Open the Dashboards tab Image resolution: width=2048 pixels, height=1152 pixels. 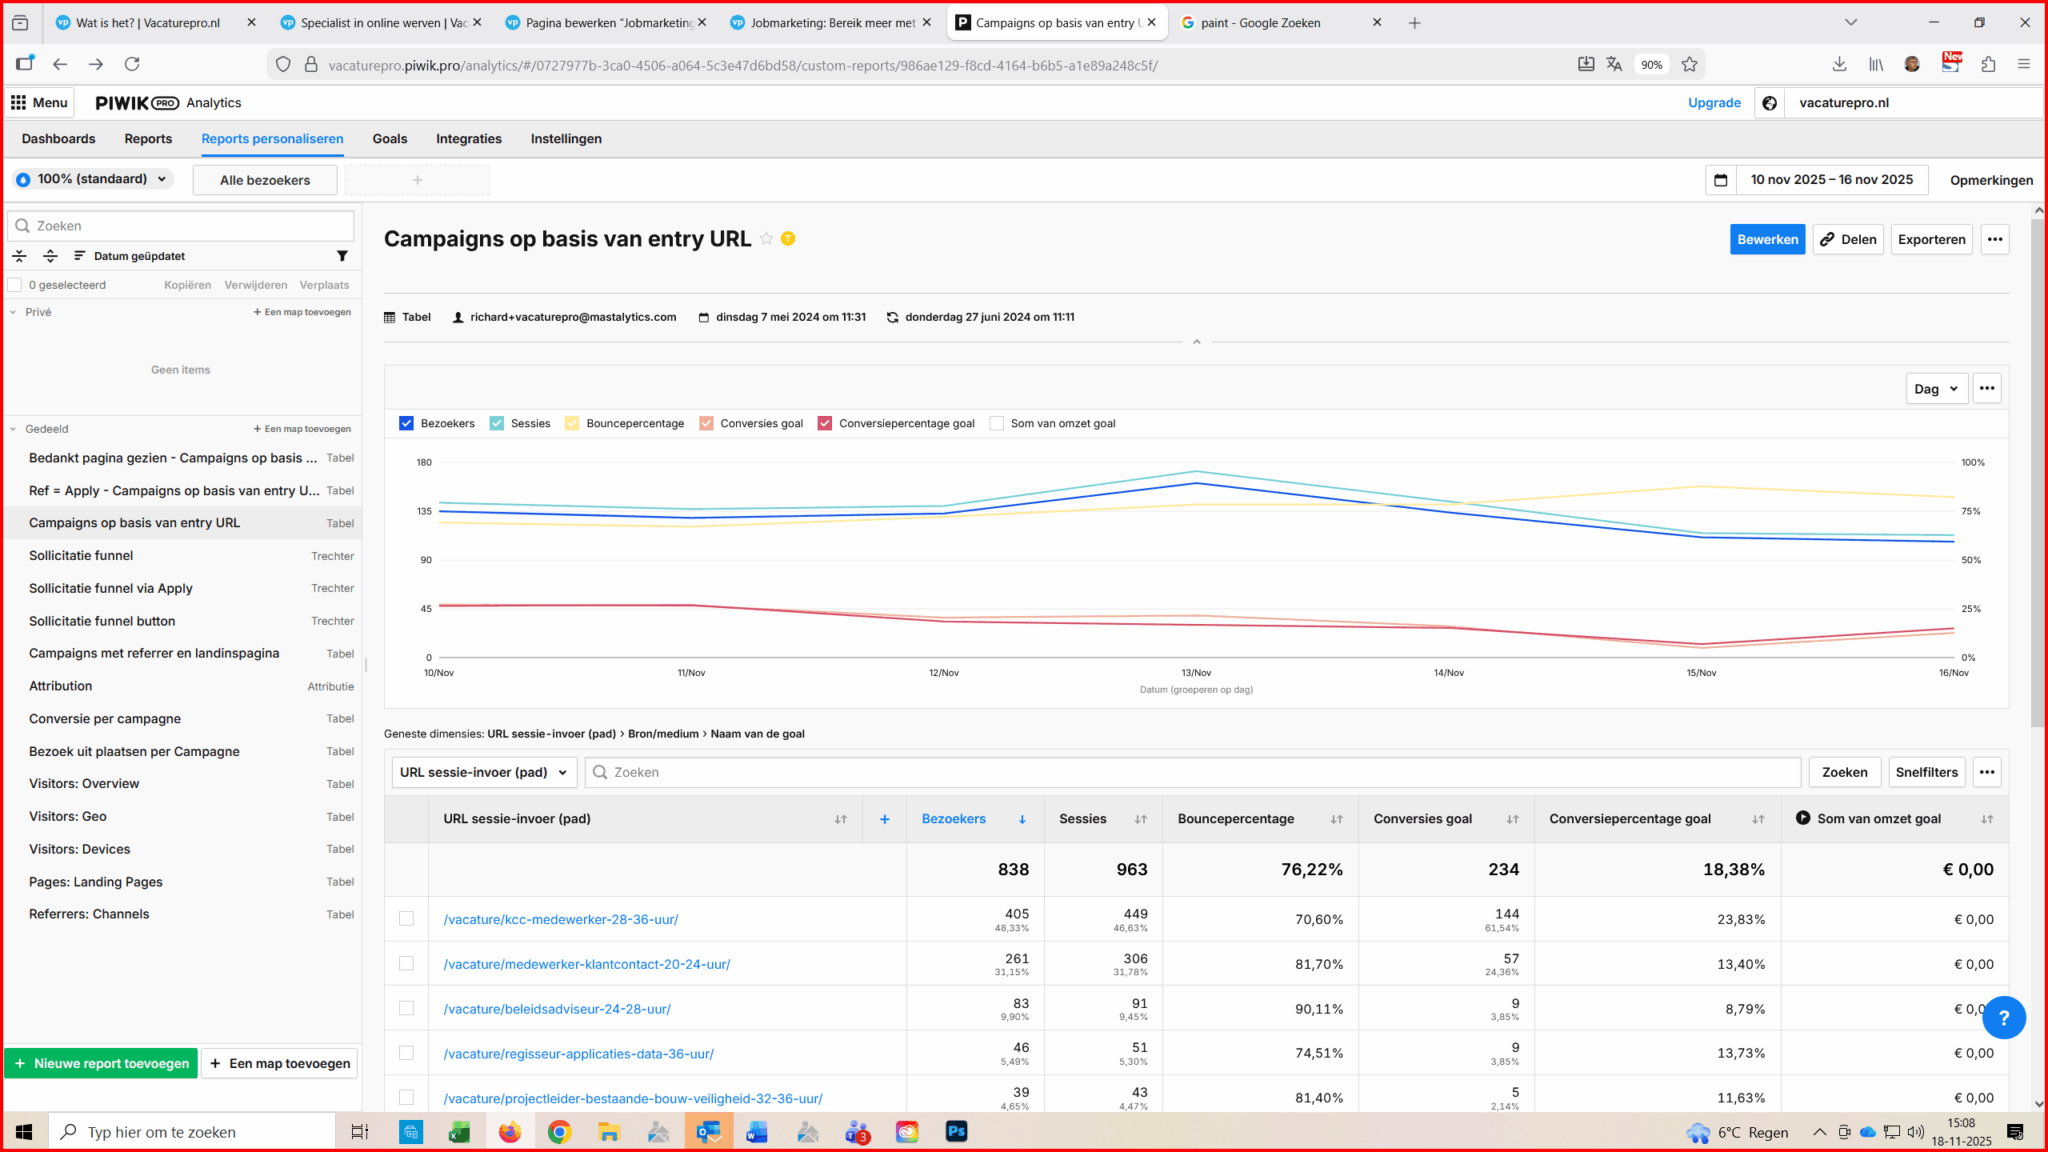(58, 139)
